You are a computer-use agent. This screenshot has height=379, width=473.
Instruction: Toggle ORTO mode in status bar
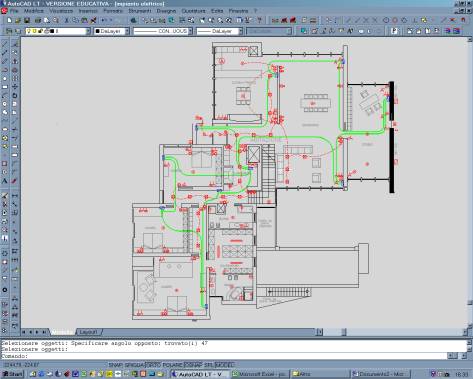point(154,365)
